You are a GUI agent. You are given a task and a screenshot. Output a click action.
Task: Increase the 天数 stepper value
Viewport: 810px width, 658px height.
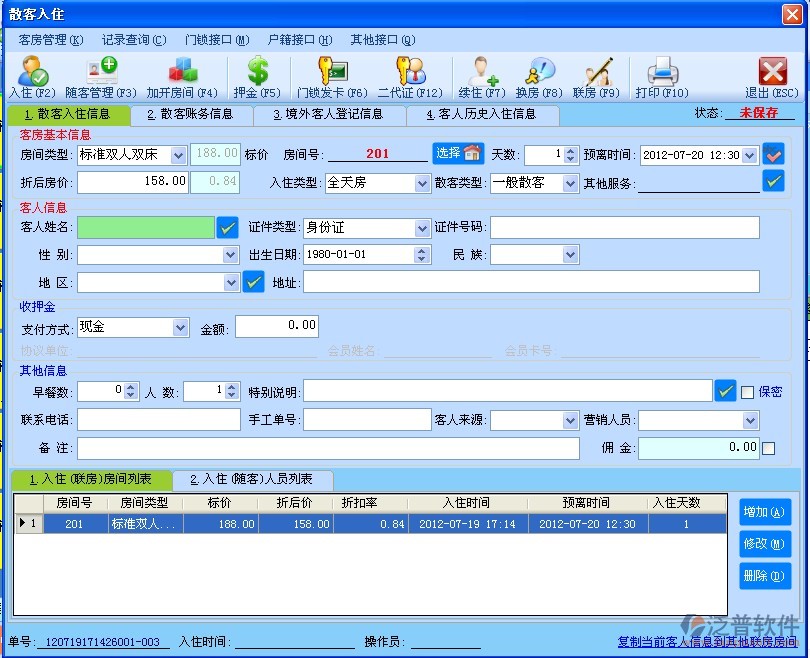coord(571,151)
